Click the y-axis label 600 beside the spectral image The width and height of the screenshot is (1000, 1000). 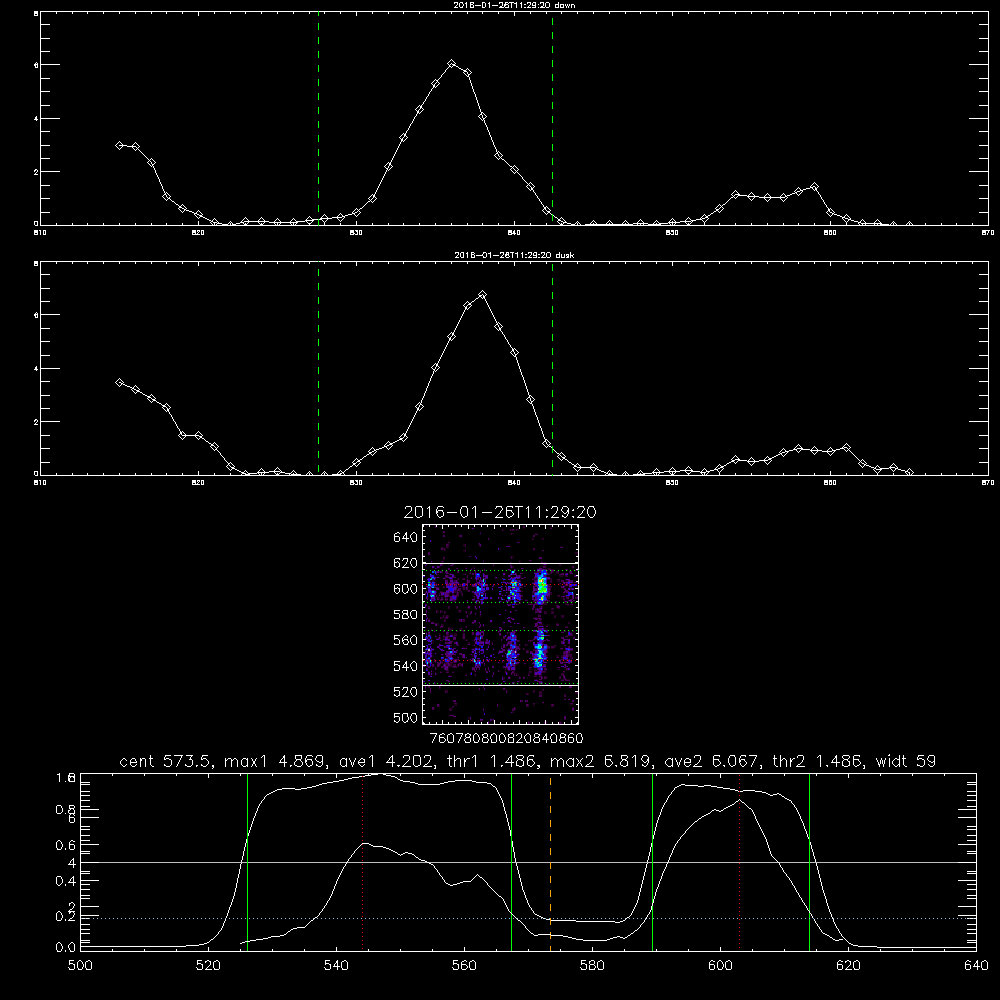[x=406, y=589]
